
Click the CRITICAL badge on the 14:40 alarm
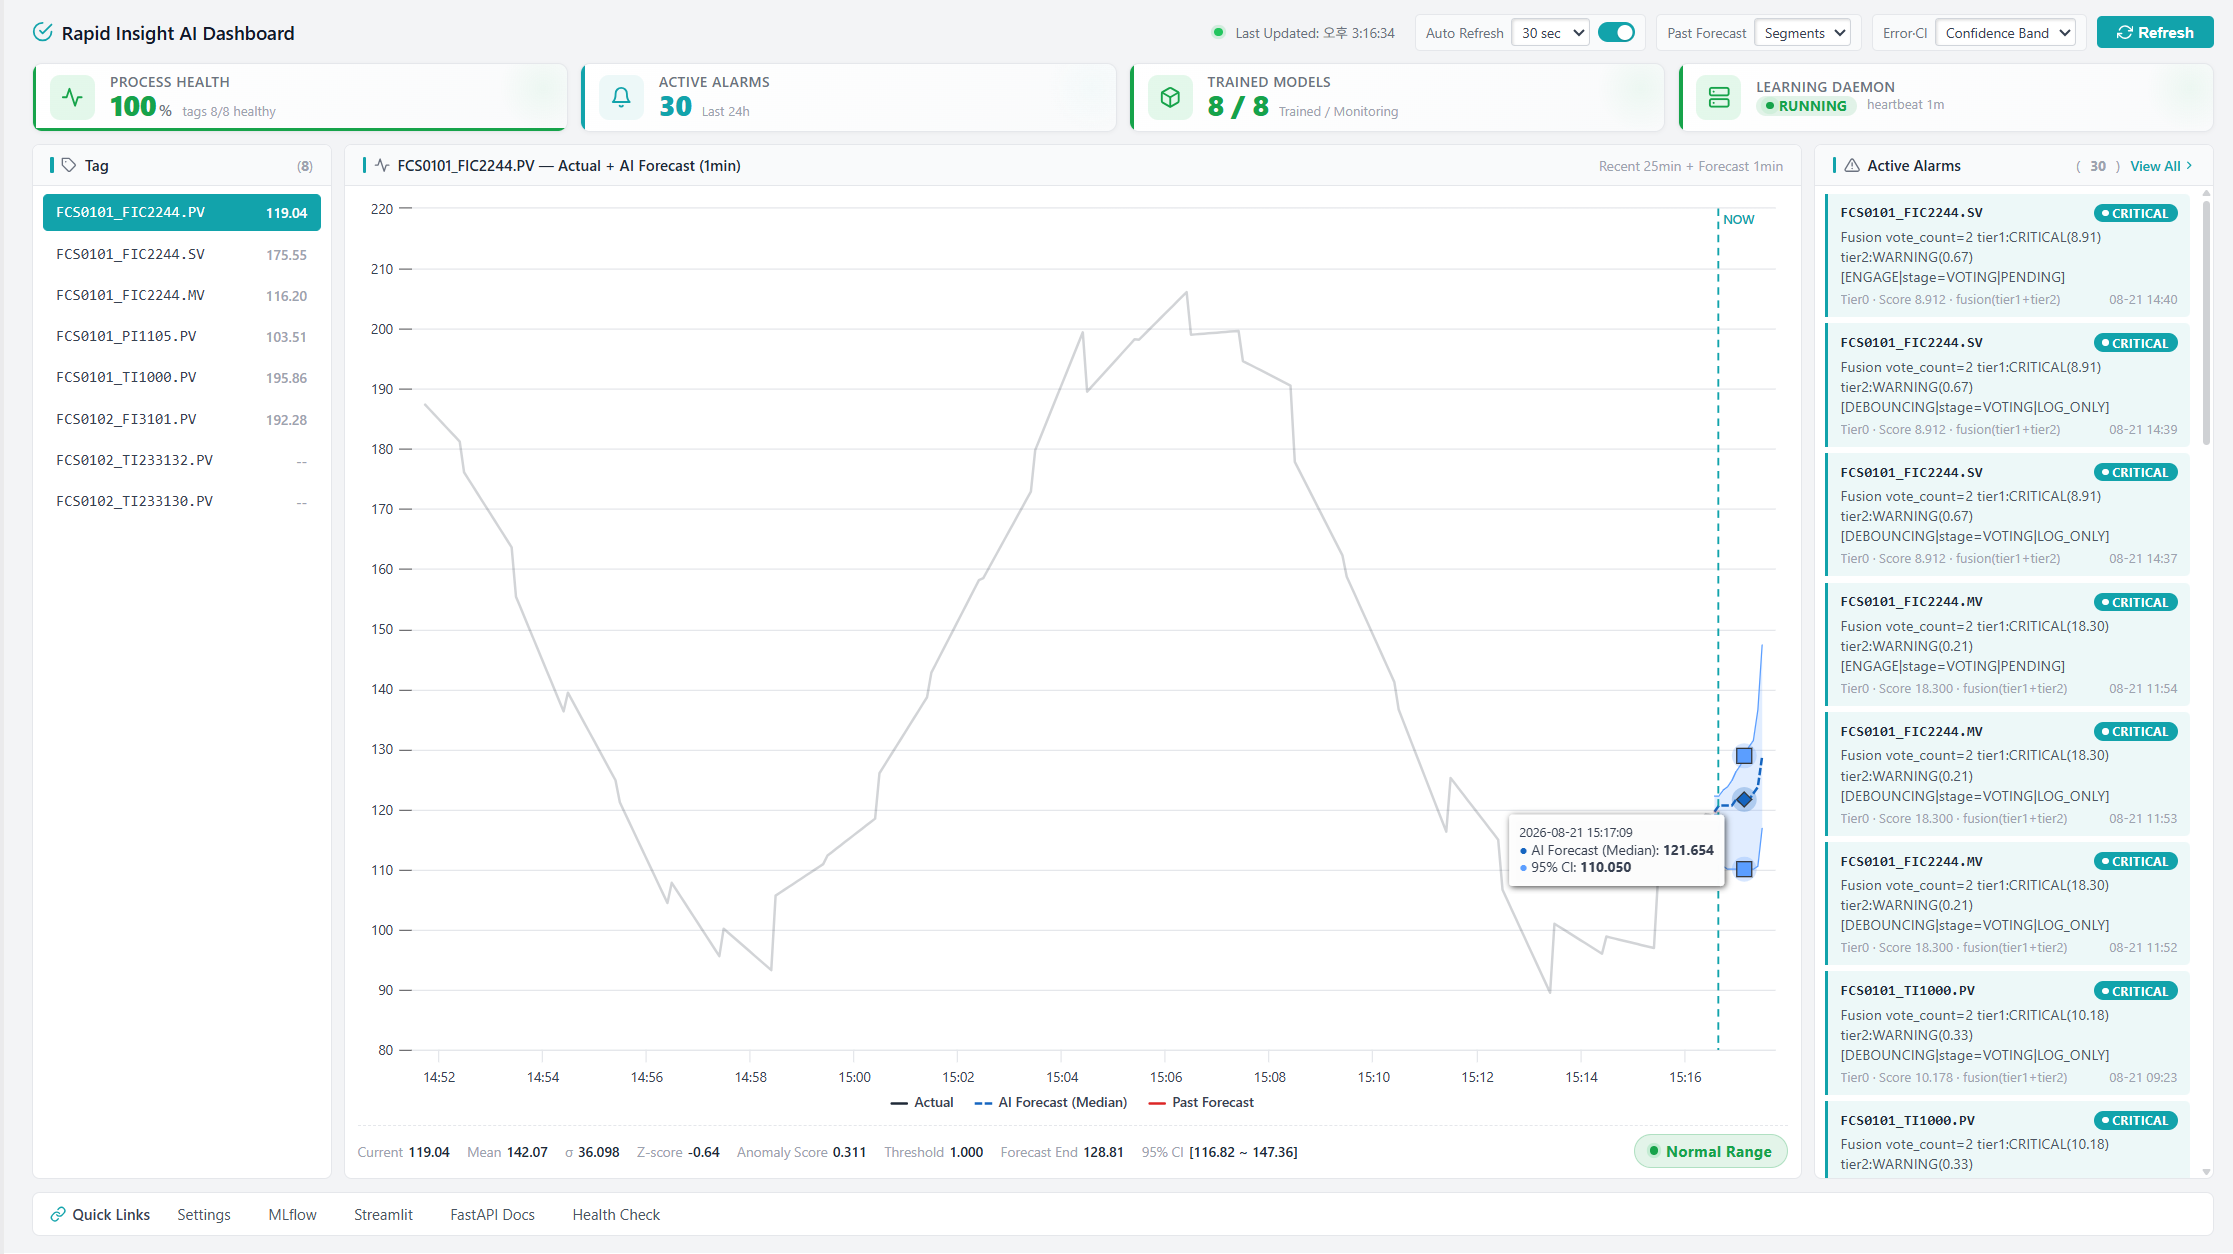coord(2135,213)
